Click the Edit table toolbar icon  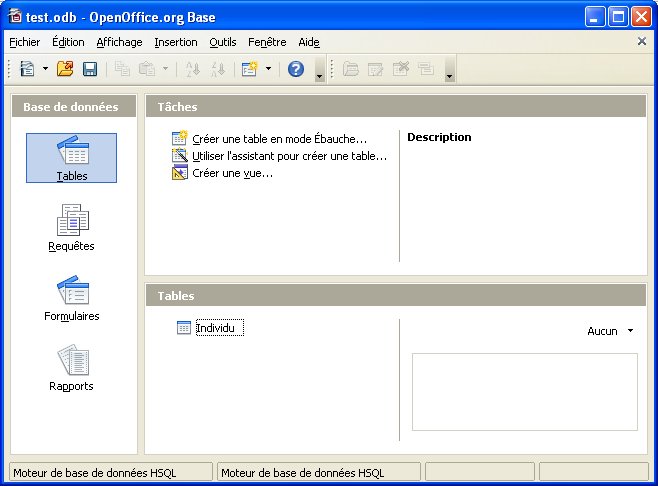point(375,68)
